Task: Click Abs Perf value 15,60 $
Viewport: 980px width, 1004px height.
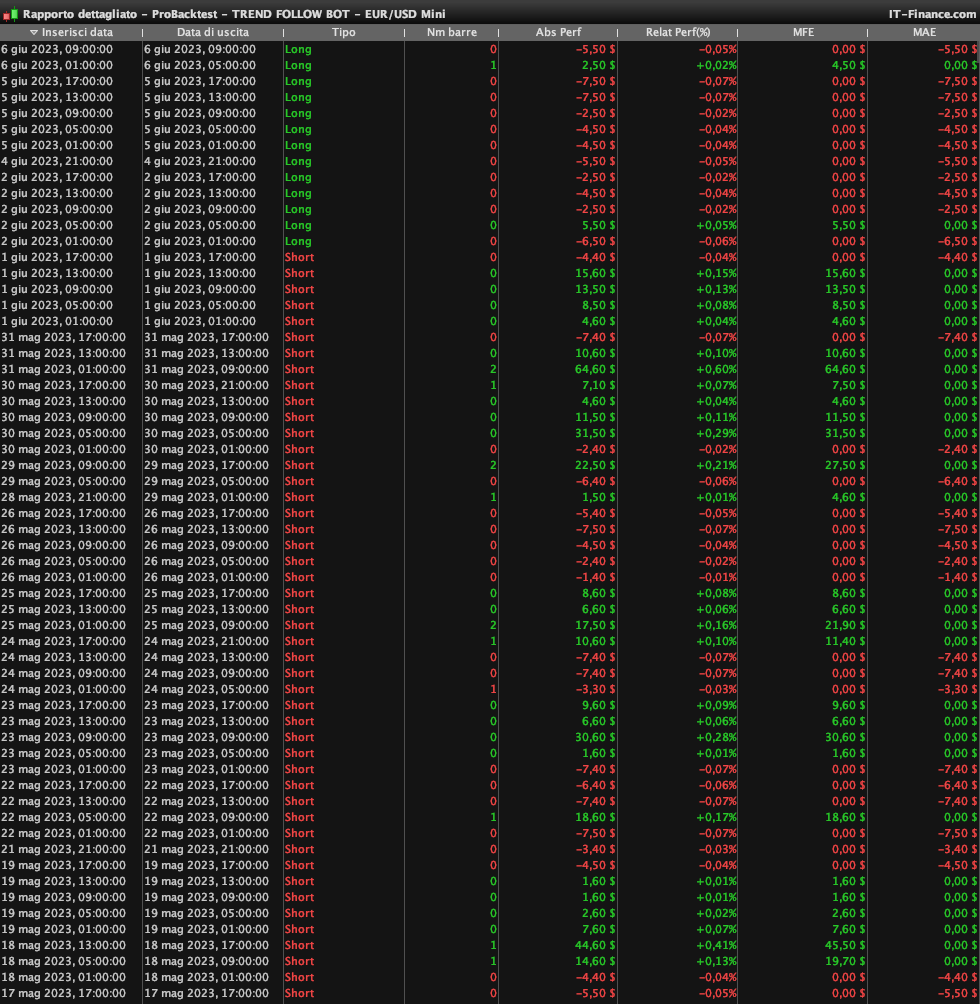Action: [595, 273]
